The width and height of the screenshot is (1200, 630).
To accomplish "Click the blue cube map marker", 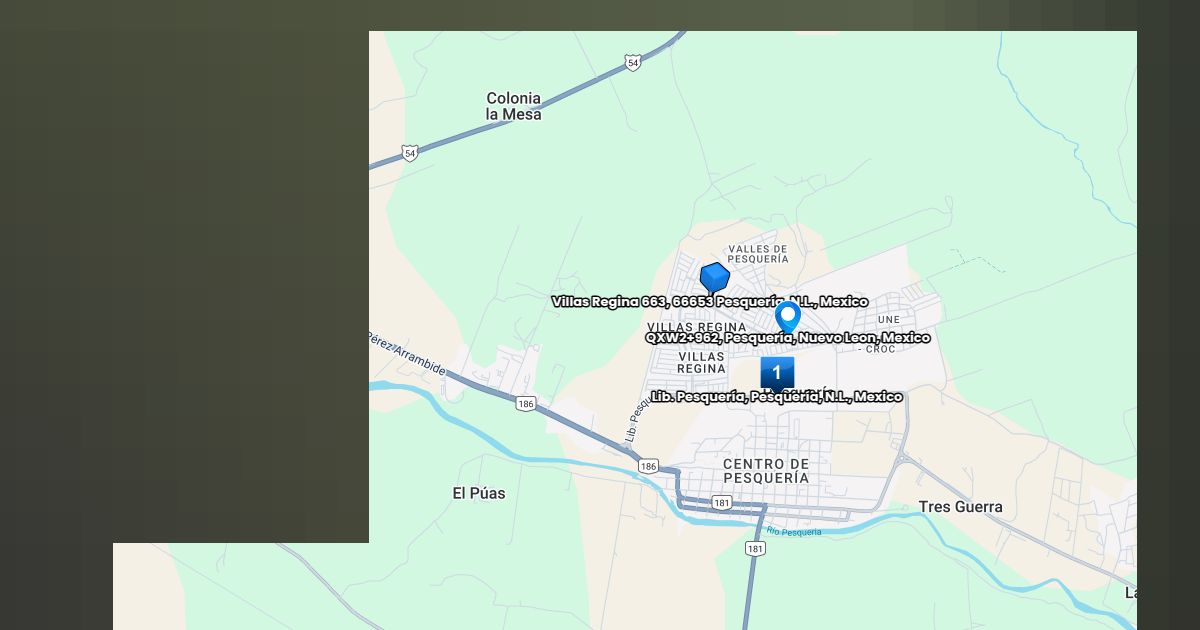I will 714,278.
